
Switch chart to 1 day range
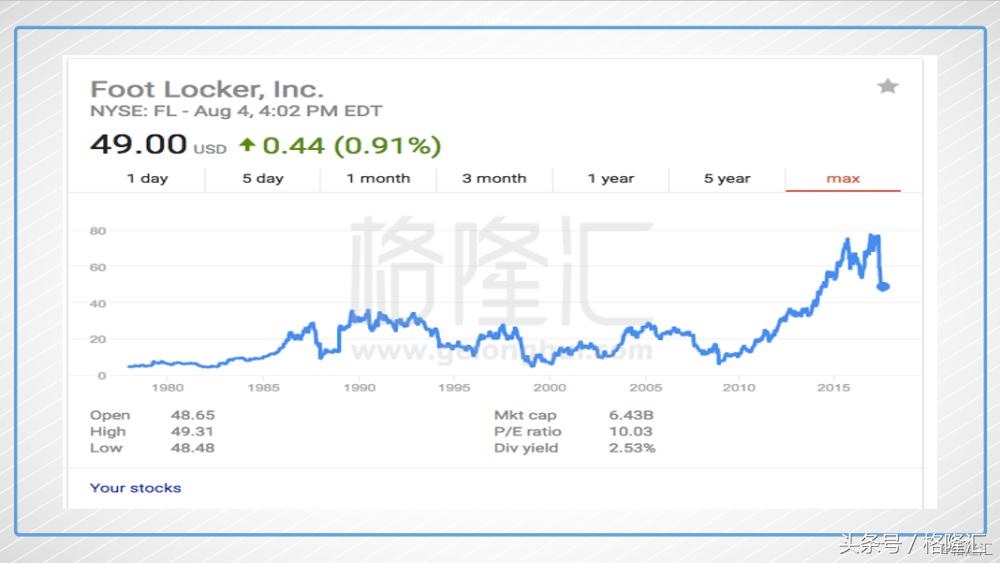coord(147,179)
